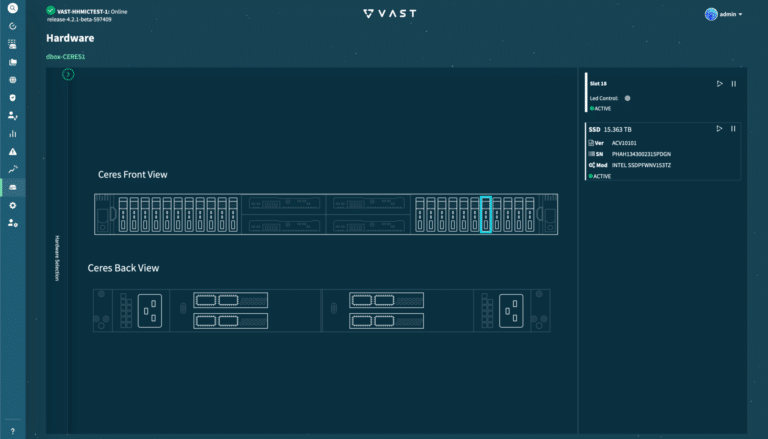Select the lower-right network card in back view

386,321
